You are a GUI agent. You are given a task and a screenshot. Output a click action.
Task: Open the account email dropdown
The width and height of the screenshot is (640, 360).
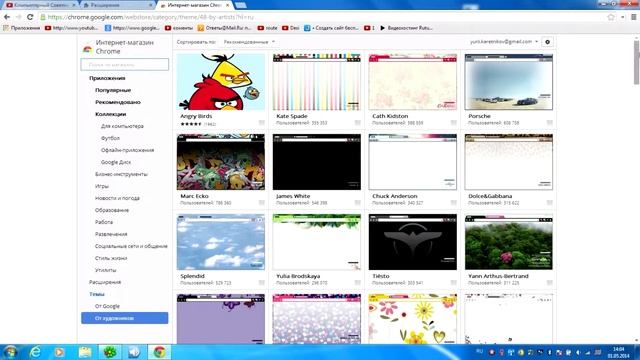504,42
